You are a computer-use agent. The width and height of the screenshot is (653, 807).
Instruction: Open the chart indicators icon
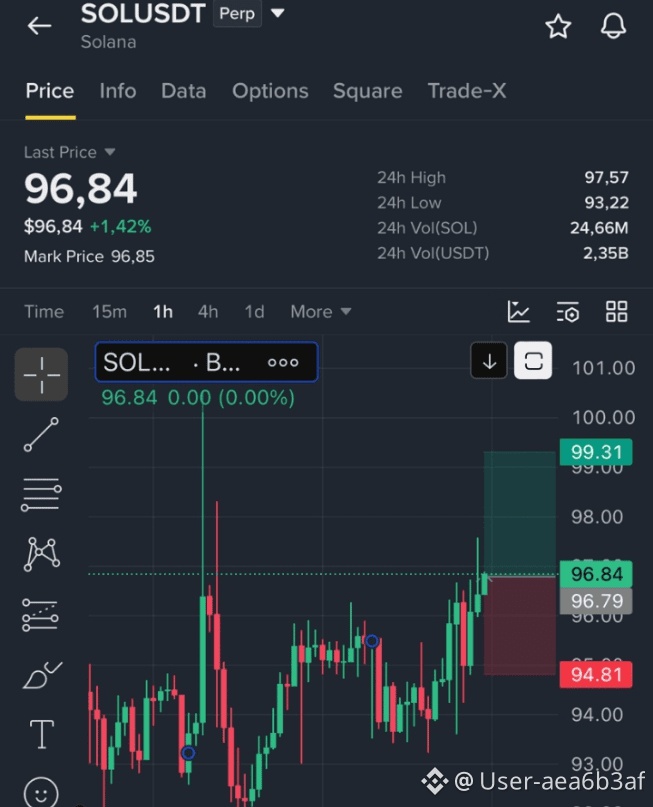518,312
